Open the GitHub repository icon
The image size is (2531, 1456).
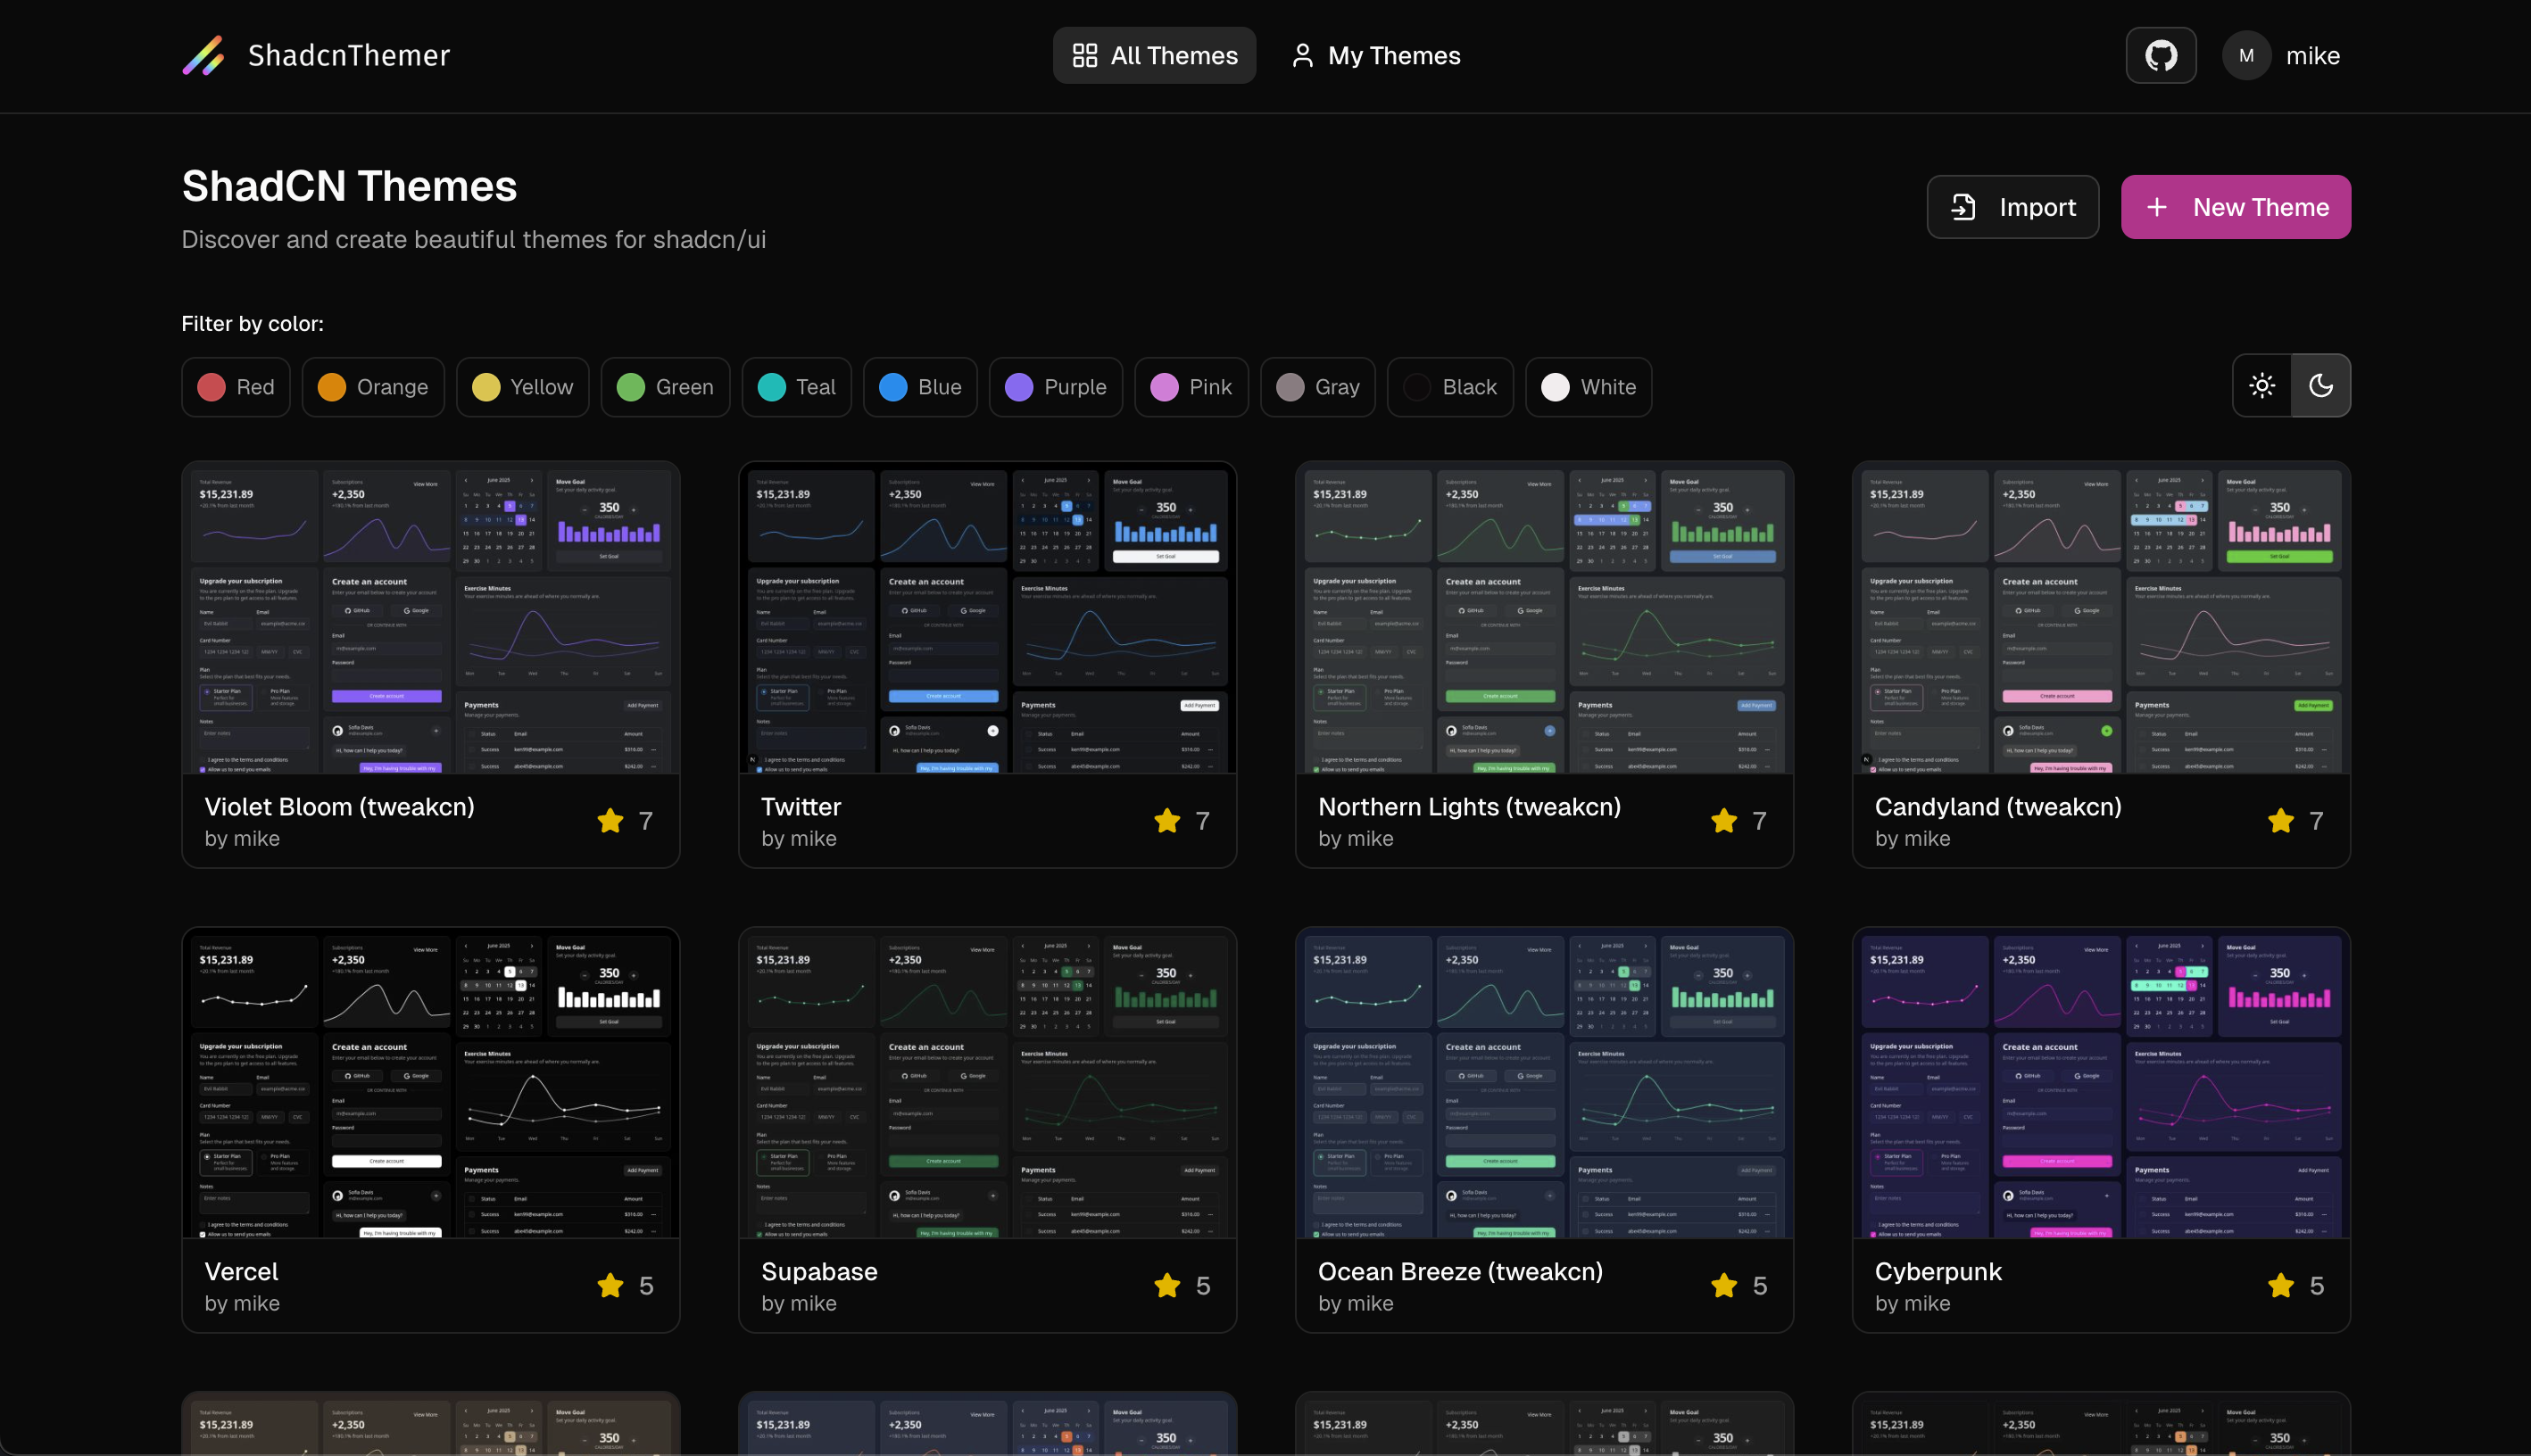point(2160,56)
